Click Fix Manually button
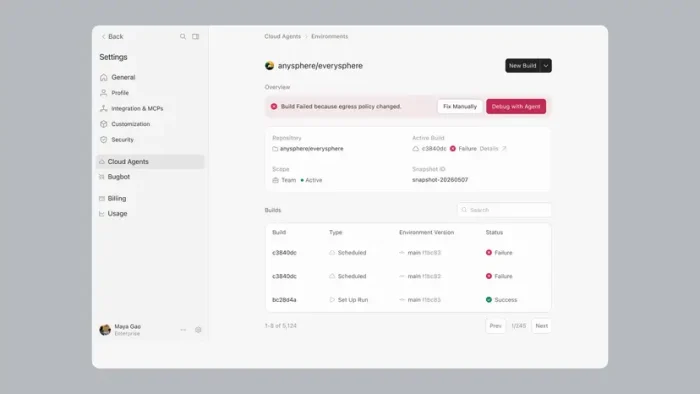700x394 pixels. click(x=460, y=106)
